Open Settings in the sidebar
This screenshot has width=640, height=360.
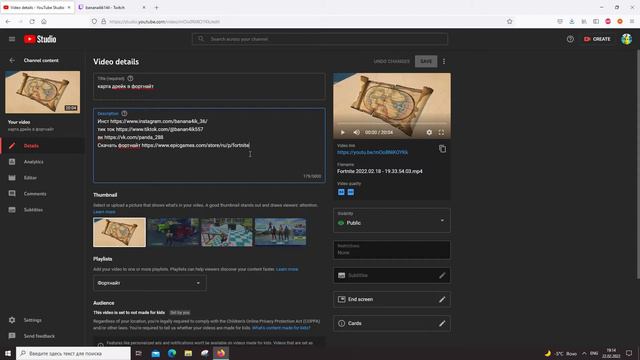tap(42, 320)
